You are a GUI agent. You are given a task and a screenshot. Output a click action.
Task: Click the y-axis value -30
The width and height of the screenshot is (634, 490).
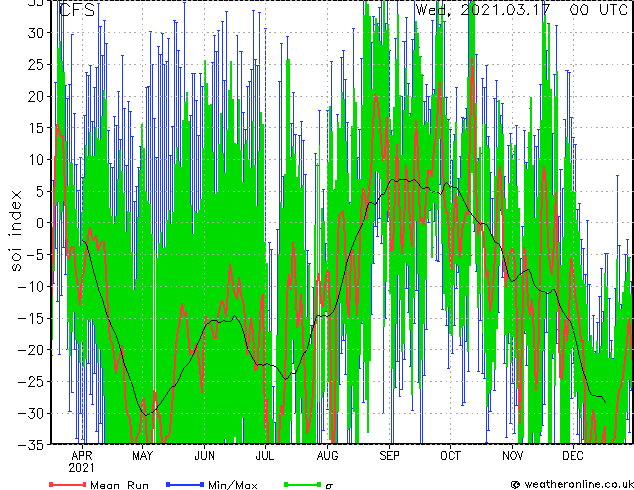pyautogui.click(x=31, y=413)
